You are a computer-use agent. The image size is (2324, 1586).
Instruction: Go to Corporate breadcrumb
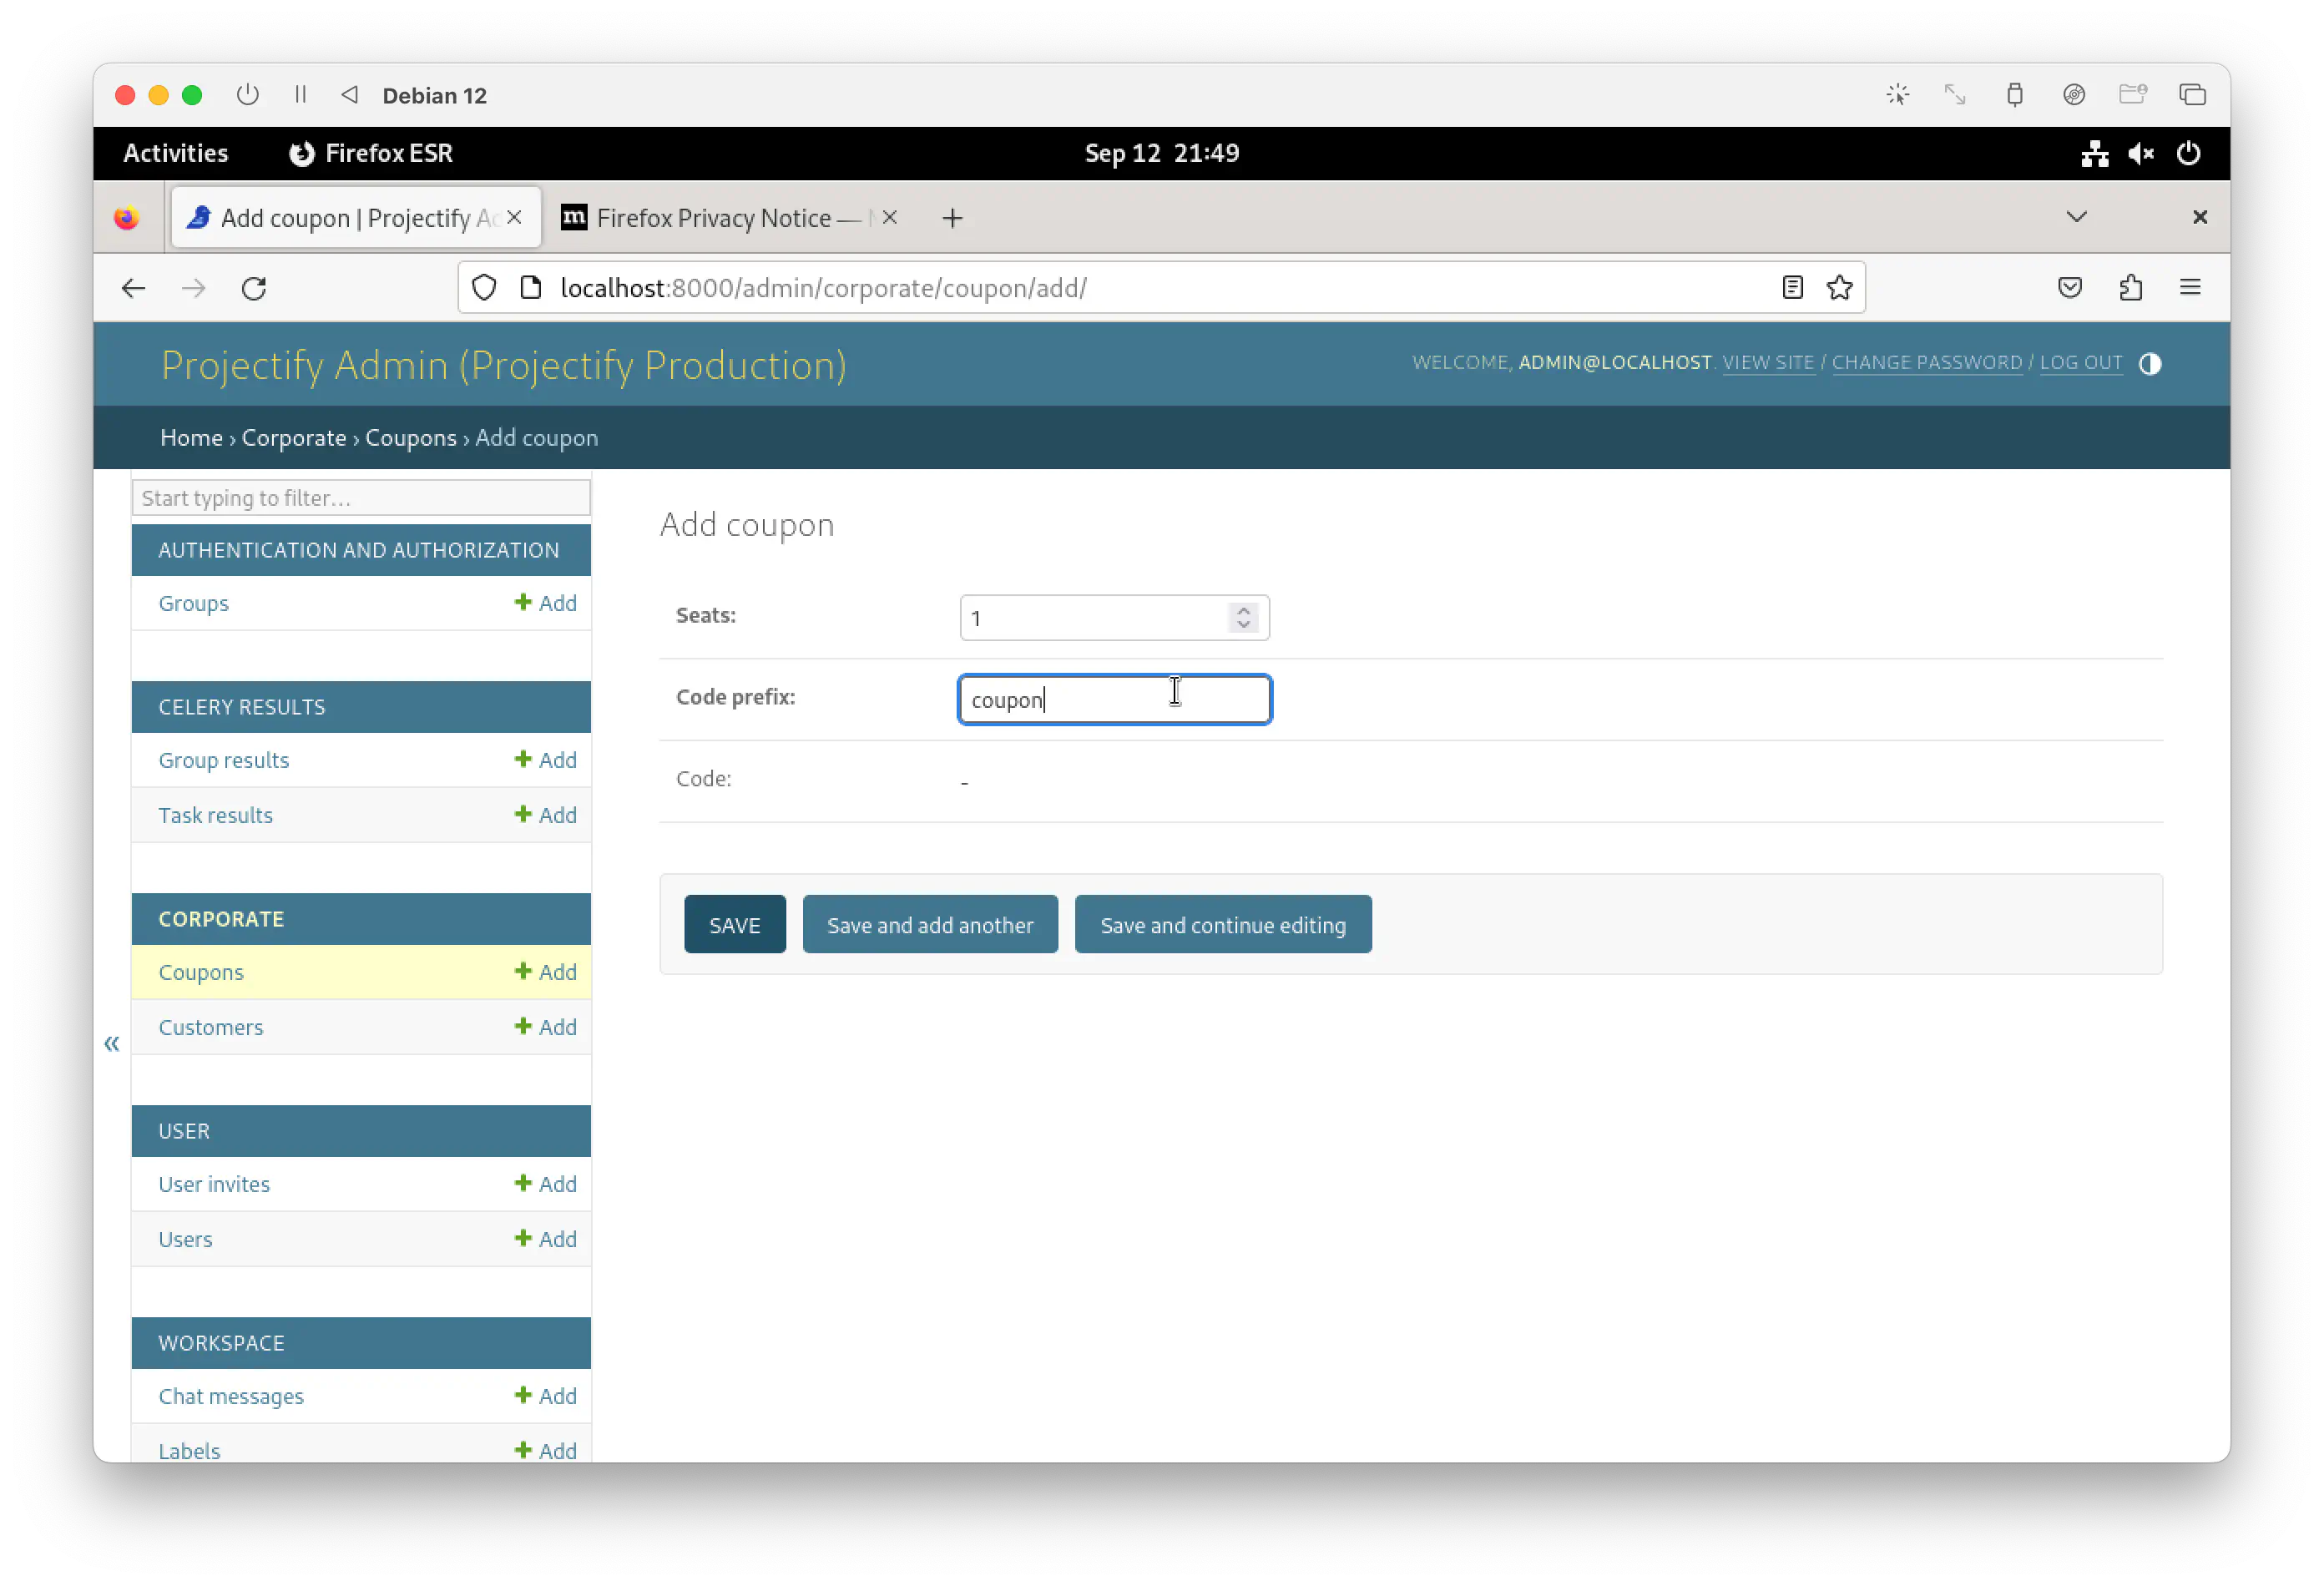point(293,437)
